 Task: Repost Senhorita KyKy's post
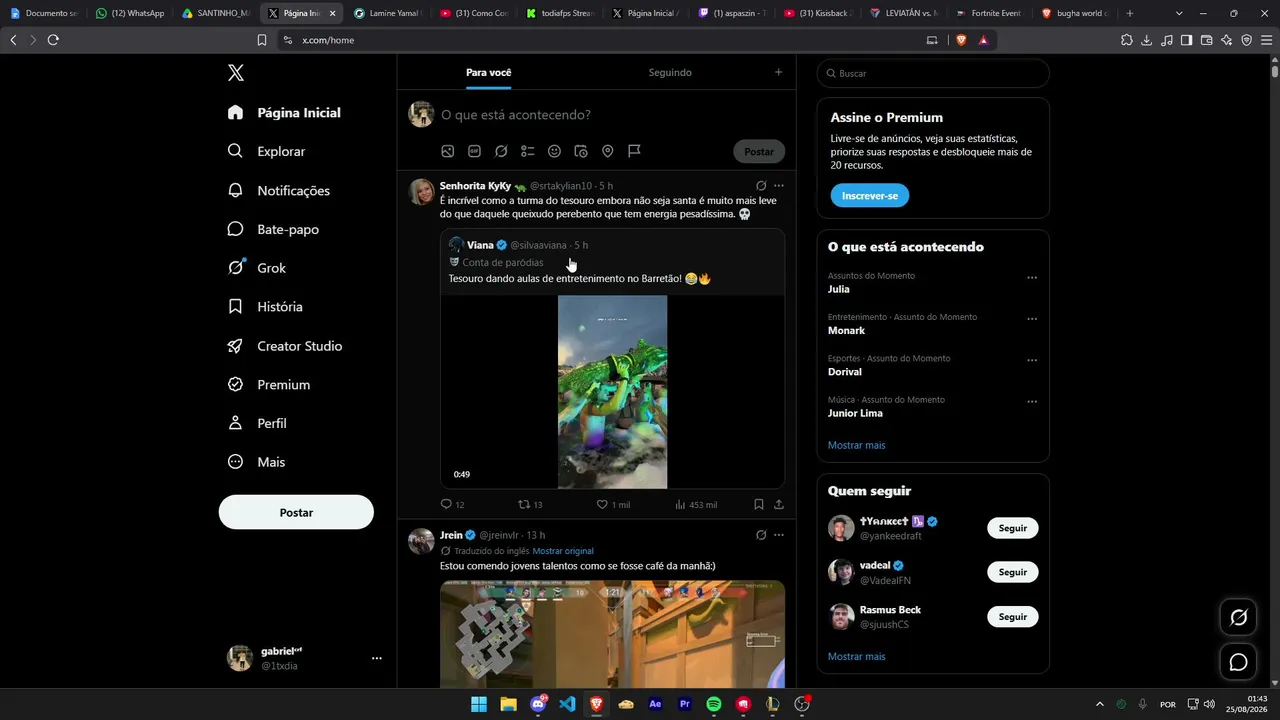(x=530, y=505)
